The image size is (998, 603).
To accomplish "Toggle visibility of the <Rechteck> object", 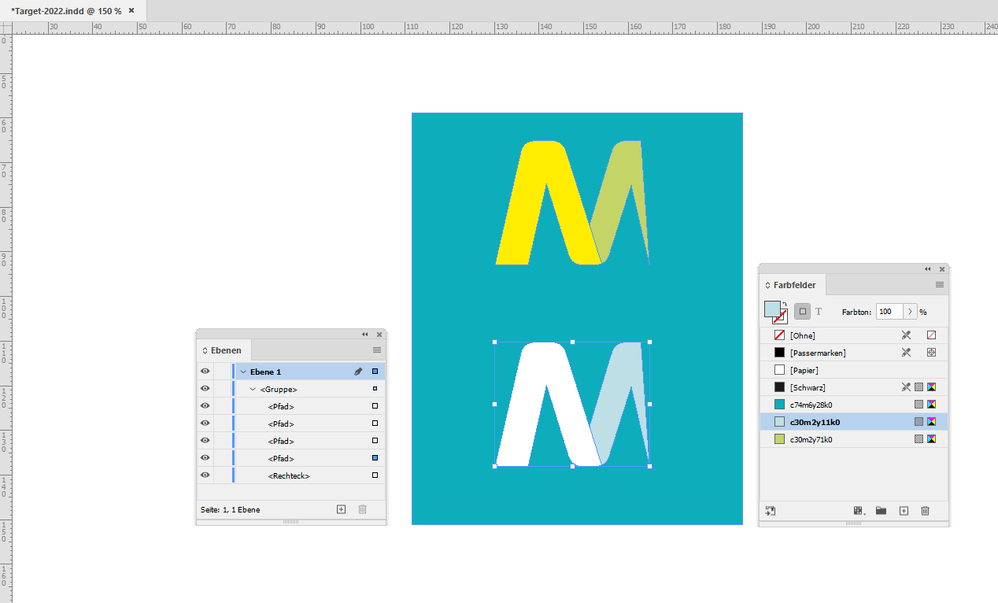I will [x=205, y=475].
